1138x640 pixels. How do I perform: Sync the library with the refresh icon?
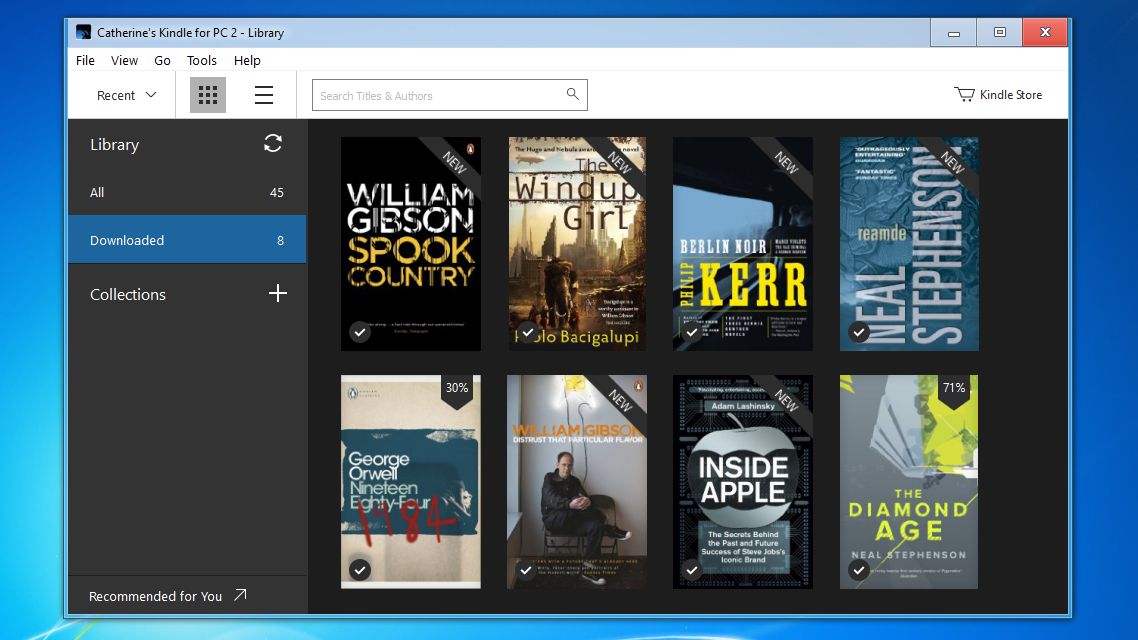(x=272, y=143)
